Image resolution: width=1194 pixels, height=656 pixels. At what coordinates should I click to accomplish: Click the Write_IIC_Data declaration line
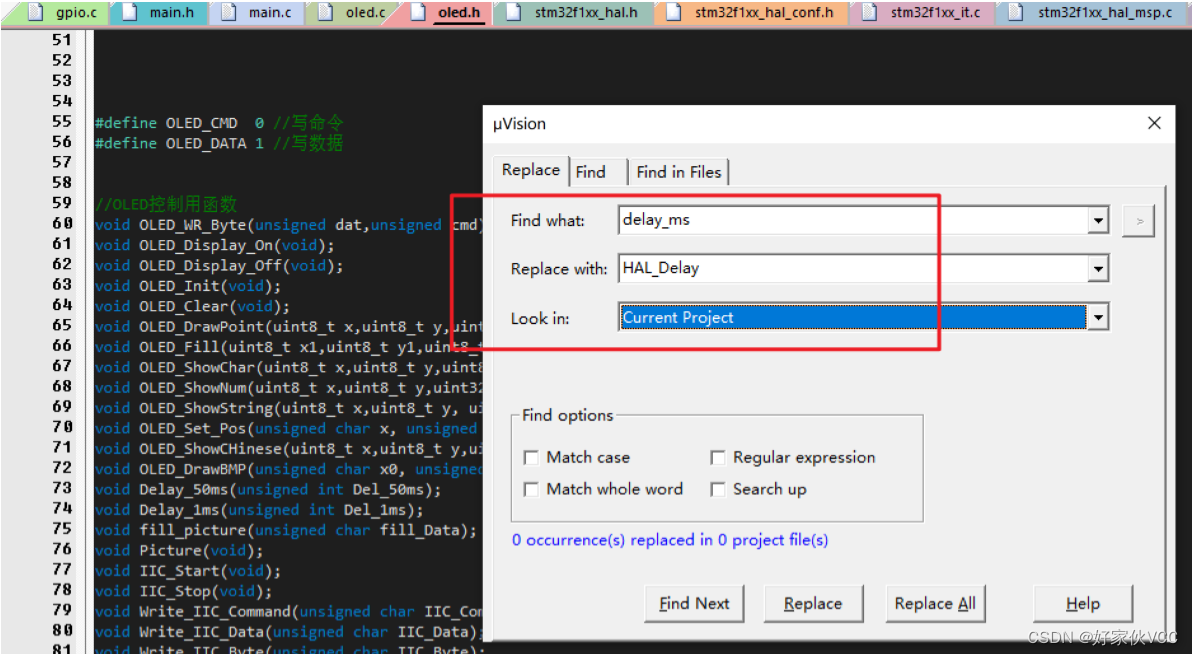289,632
